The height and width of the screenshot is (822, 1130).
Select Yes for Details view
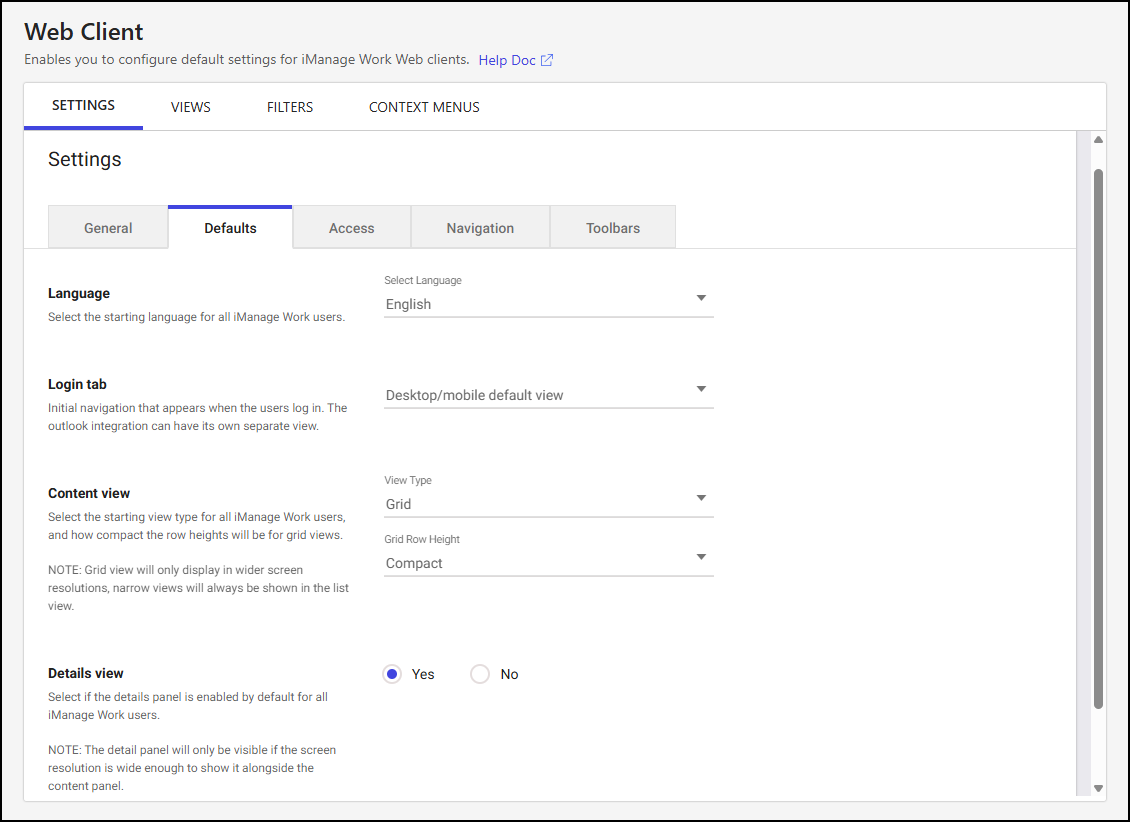pyautogui.click(x=392, y=674)
